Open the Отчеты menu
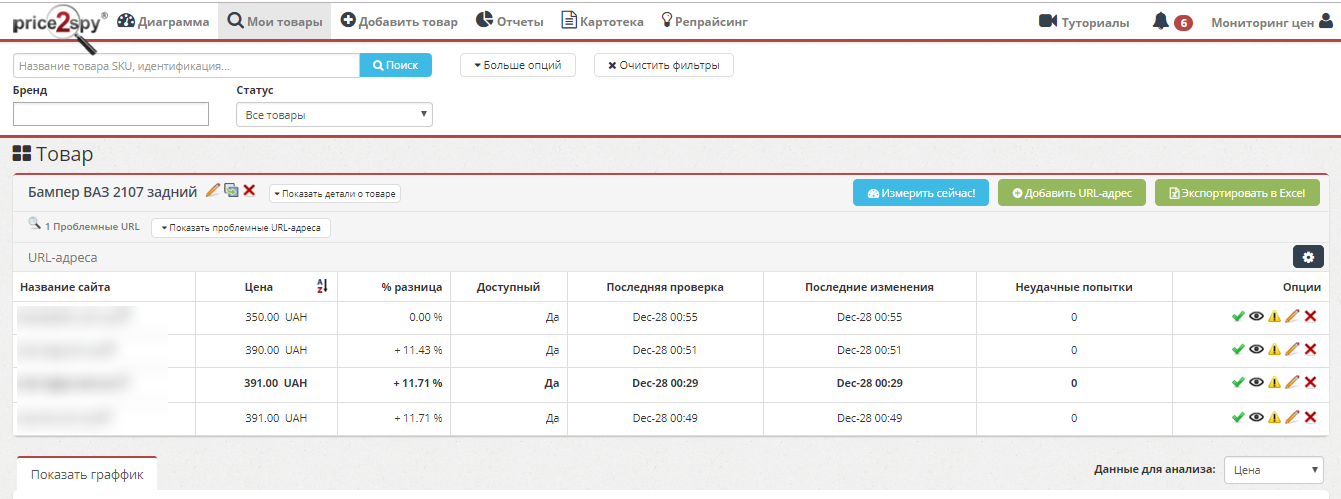 coord(510,21)
